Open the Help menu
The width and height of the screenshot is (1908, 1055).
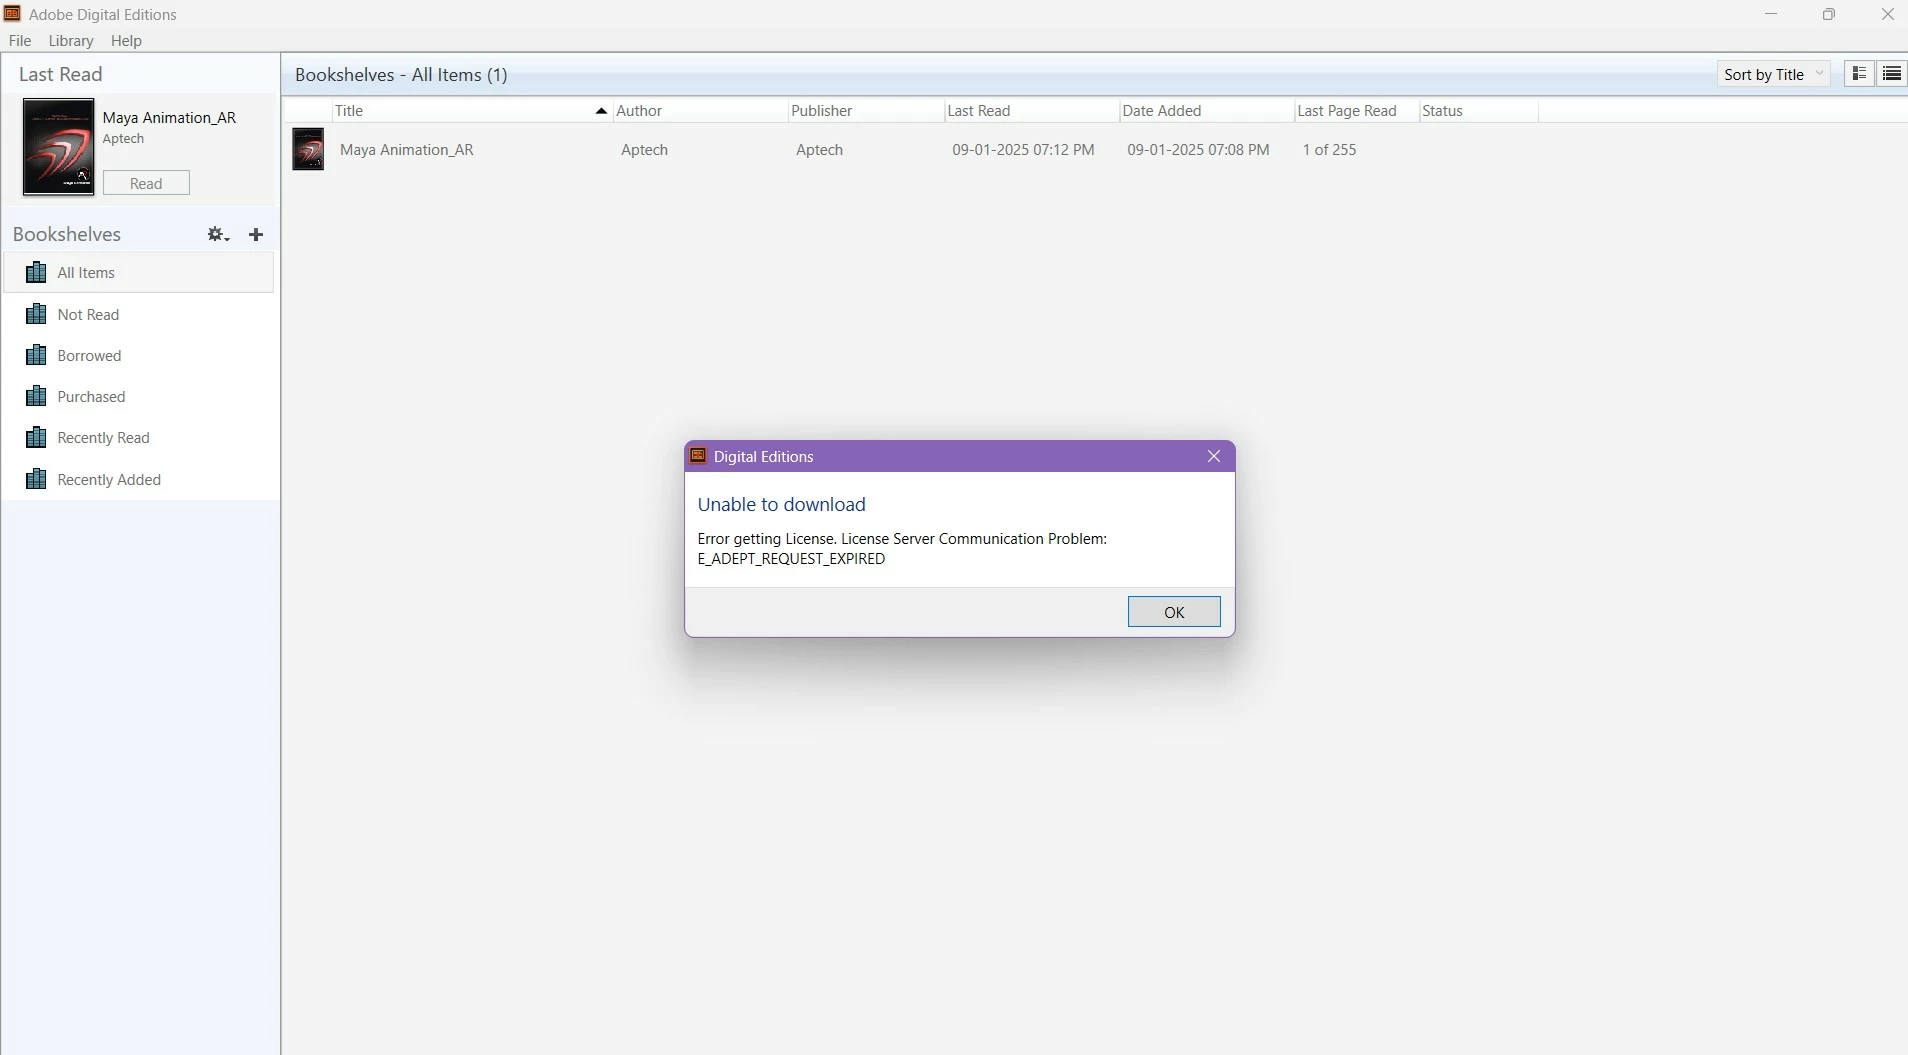point(126,41)
